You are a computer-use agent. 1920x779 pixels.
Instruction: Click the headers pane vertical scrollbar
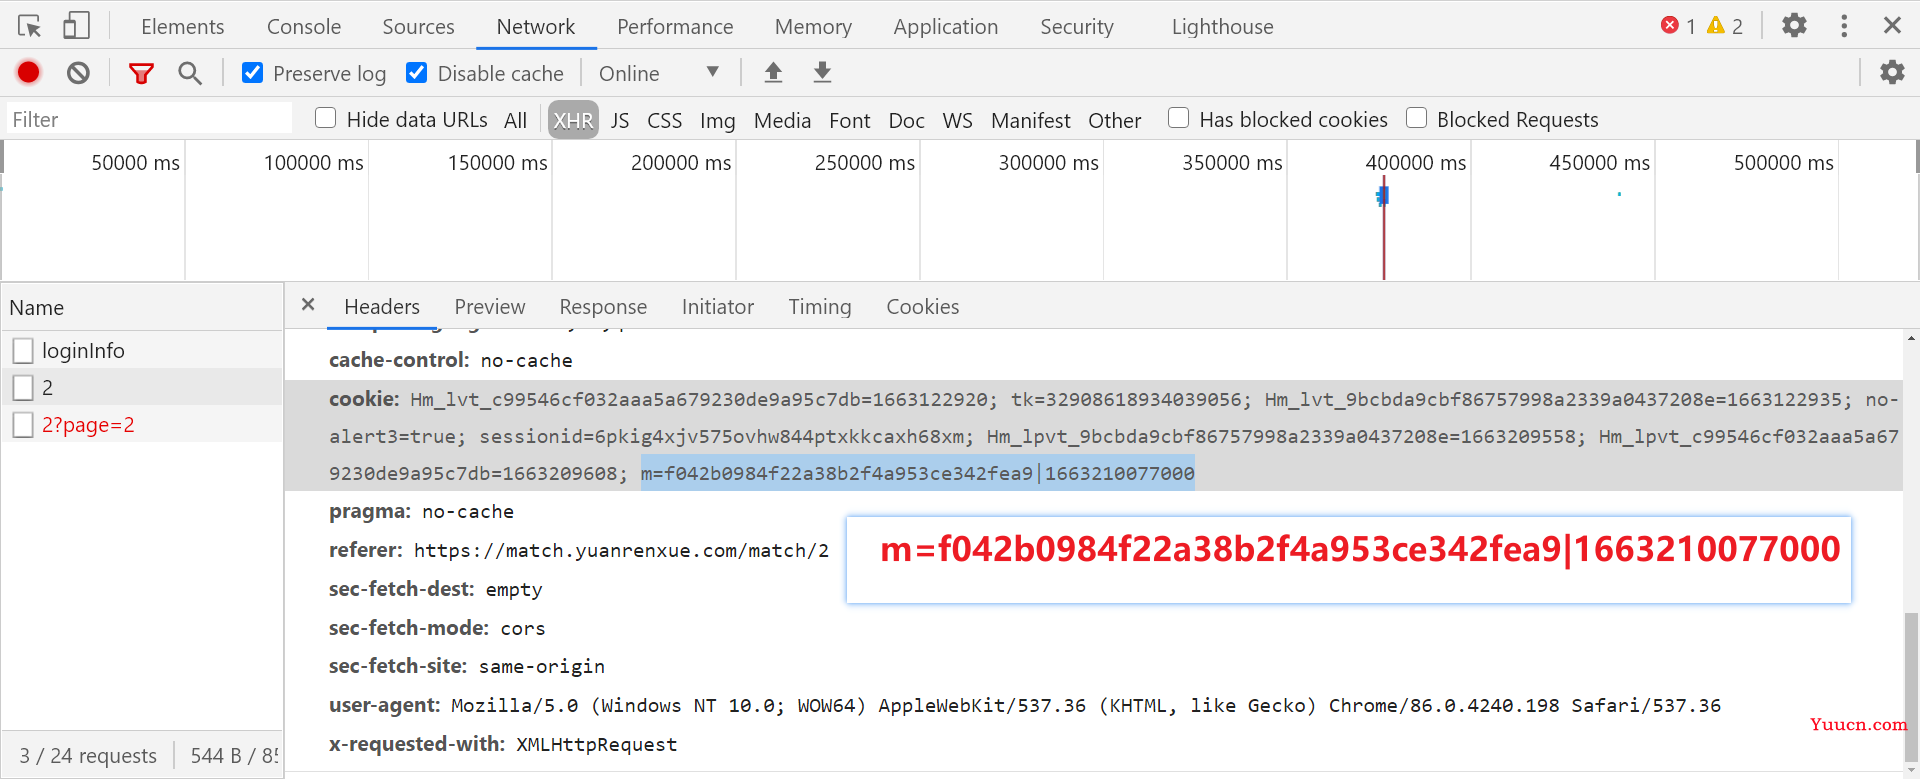coord(1911,688)
